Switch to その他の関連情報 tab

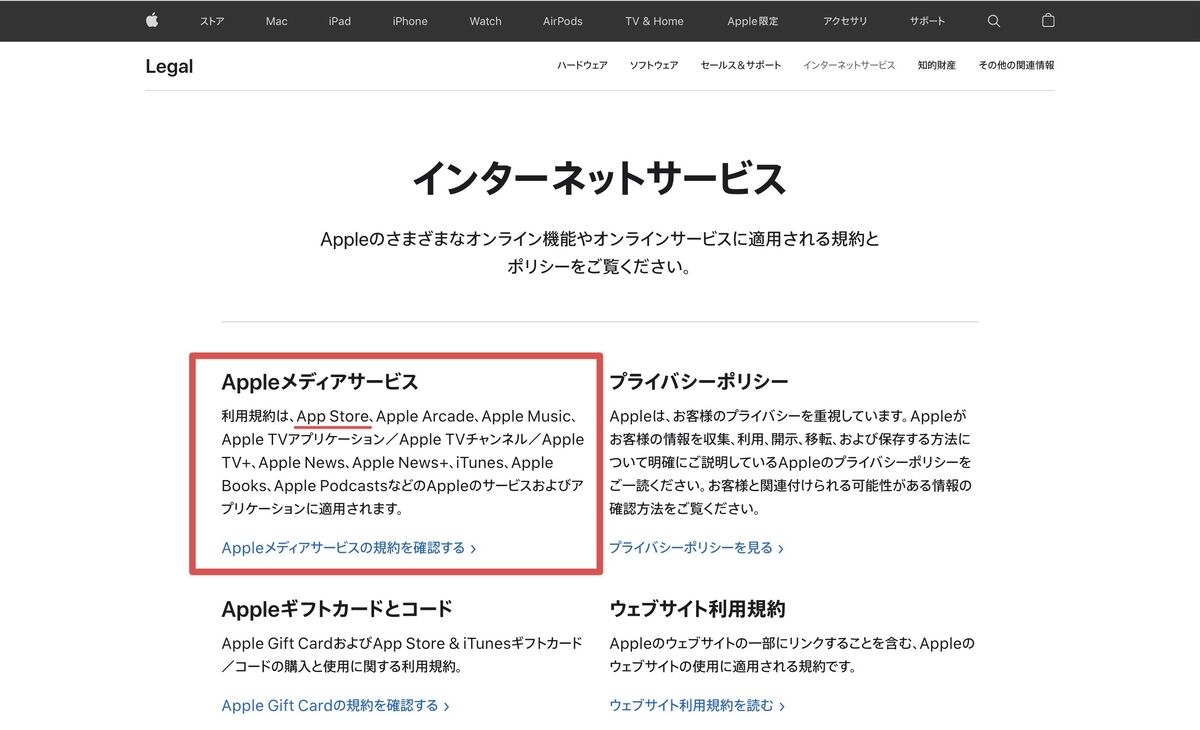[1016, 65]
